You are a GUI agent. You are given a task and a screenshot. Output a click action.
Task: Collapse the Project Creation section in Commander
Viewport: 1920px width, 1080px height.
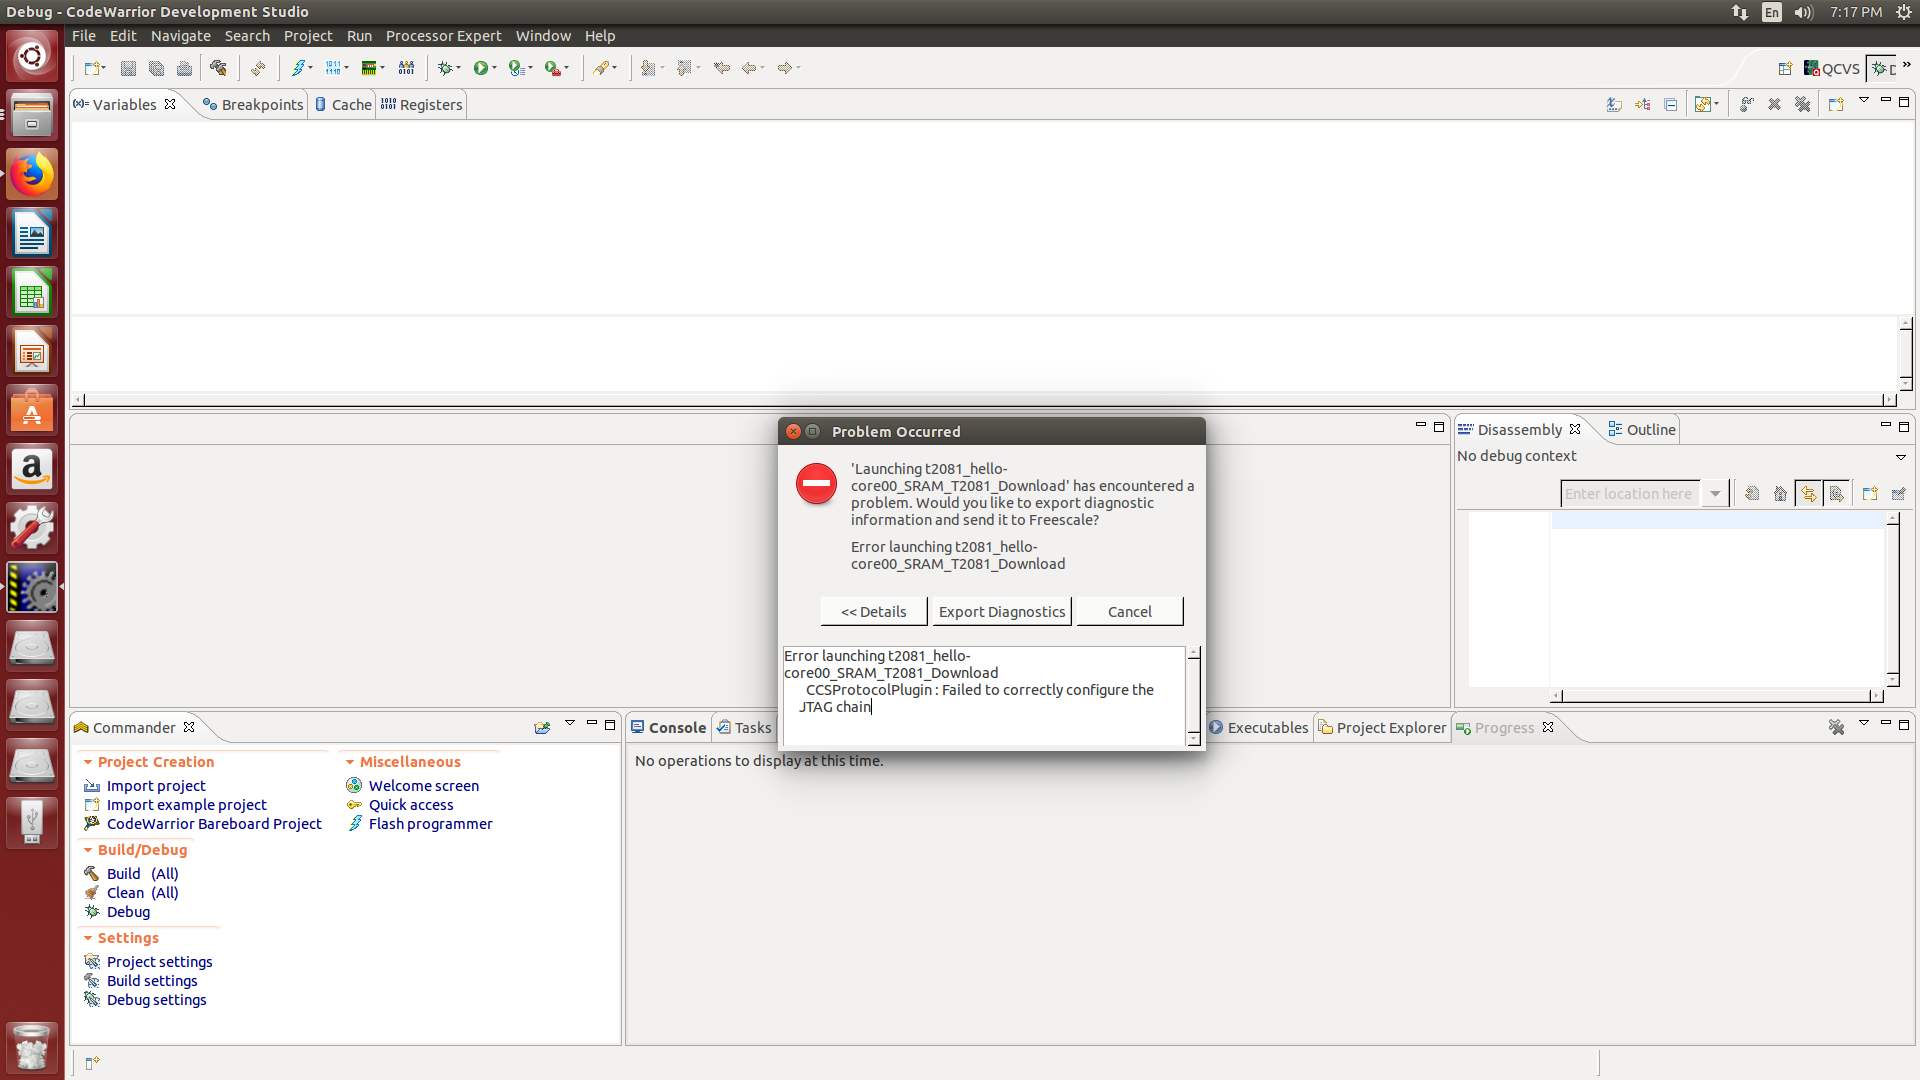88,762
